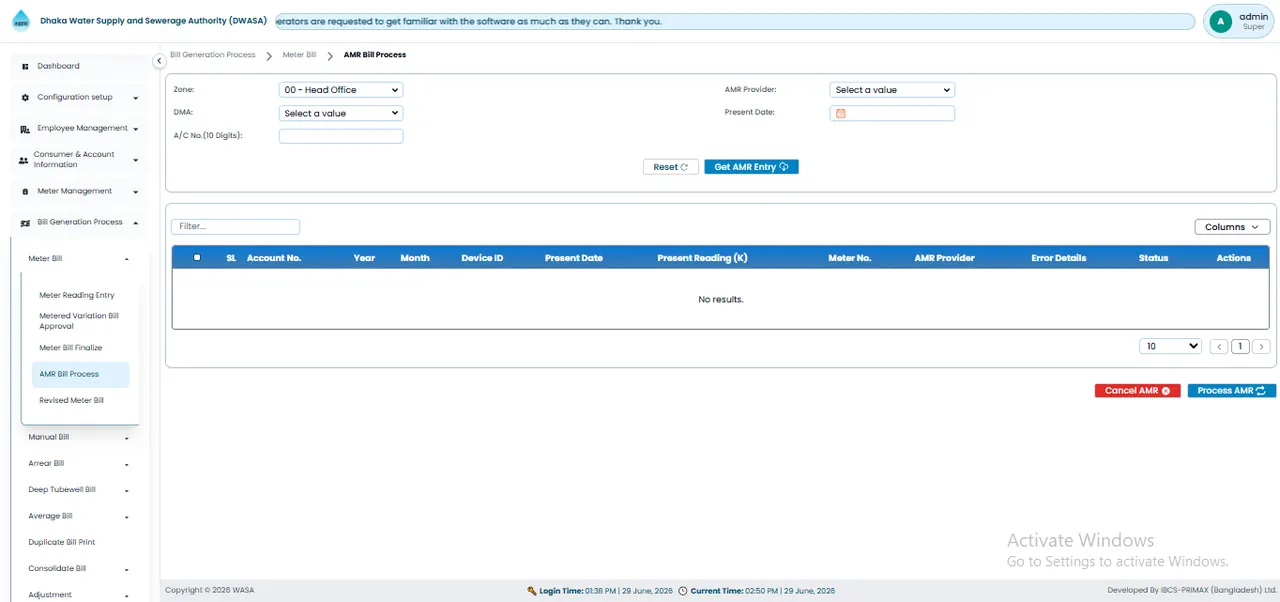
Task: Click the Get AMR Entry button
Action: 751,167
